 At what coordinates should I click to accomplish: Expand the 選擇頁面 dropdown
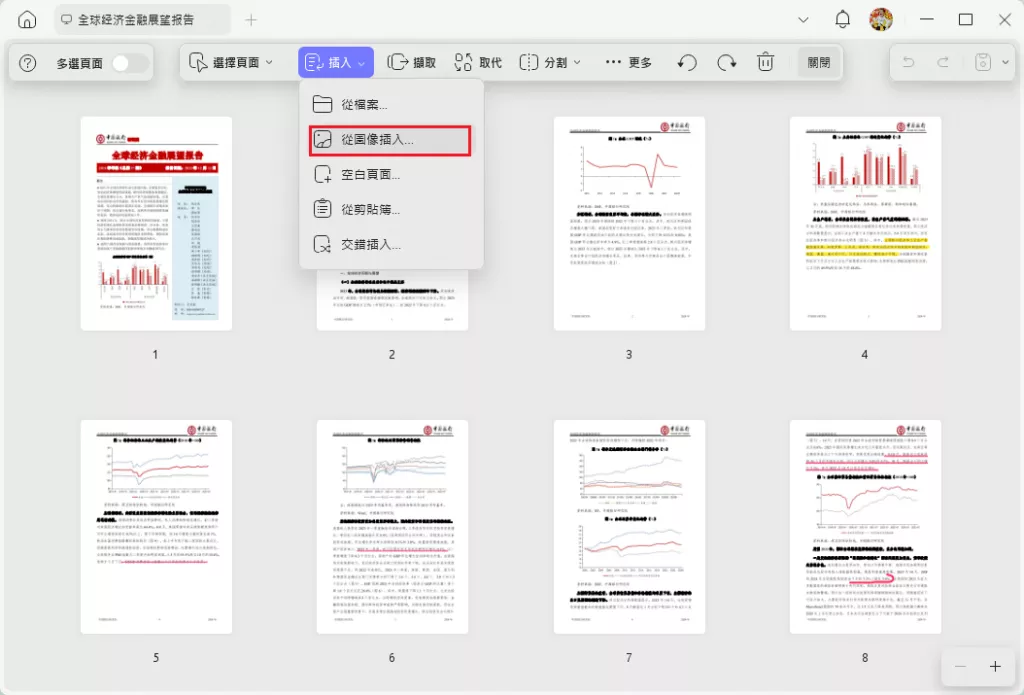tap(231, 62)
